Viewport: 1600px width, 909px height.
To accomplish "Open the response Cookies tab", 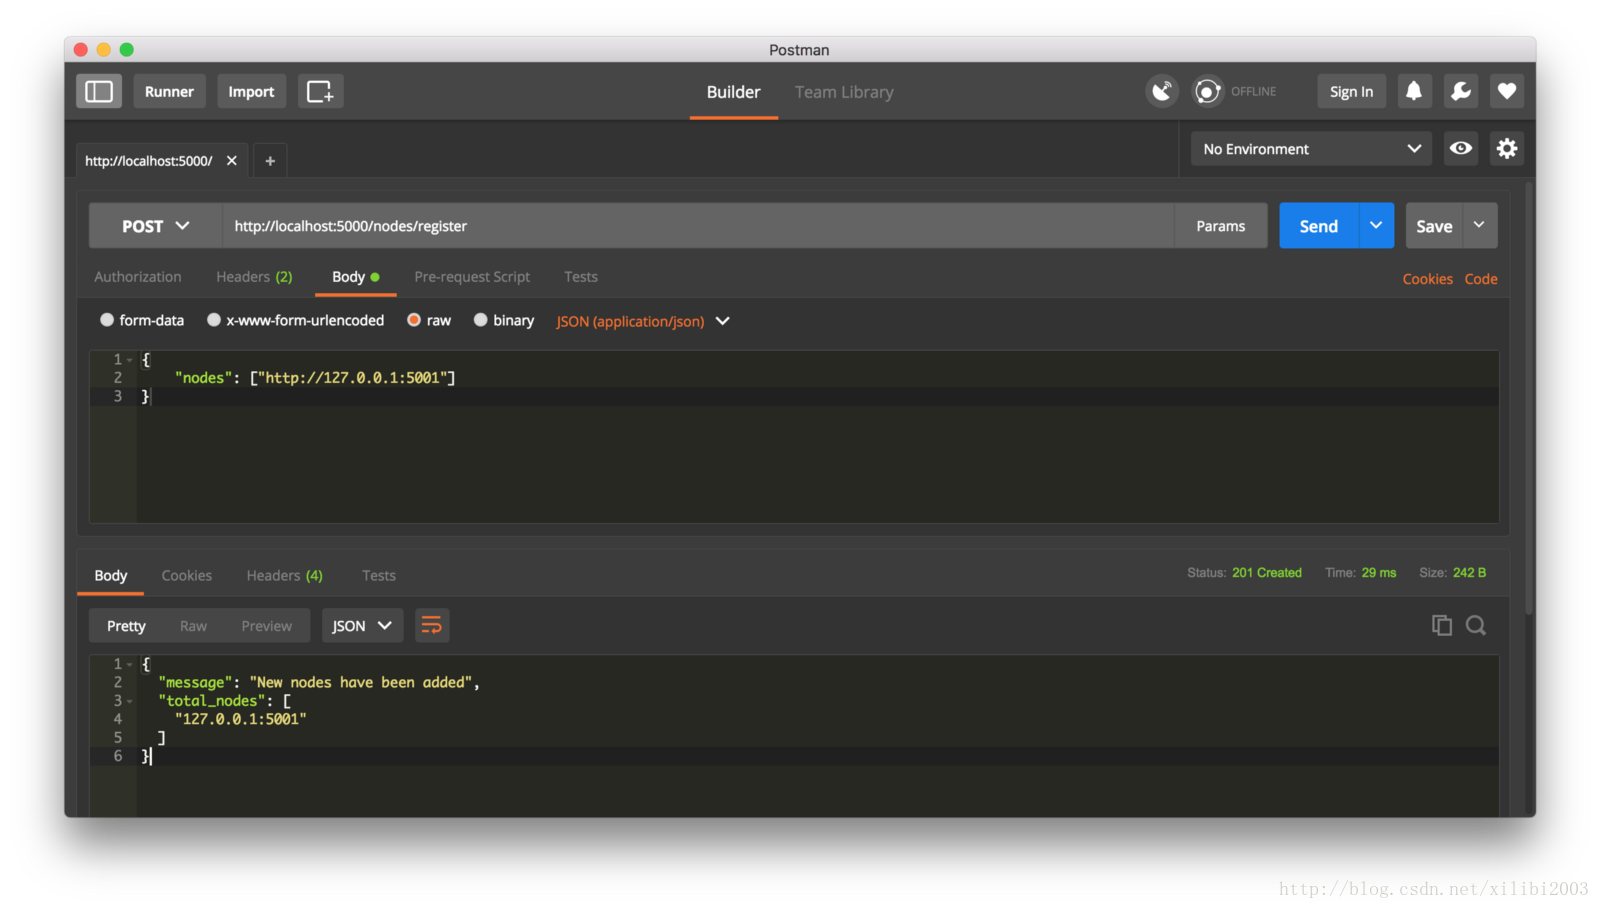I will click(187, 575).
